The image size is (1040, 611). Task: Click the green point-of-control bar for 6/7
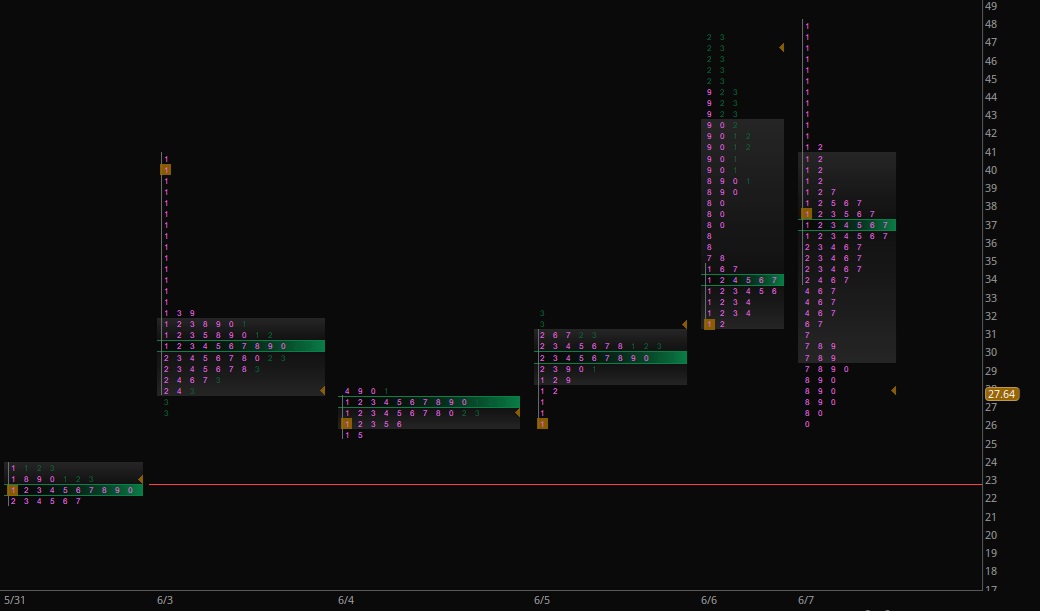pos(847,226)
